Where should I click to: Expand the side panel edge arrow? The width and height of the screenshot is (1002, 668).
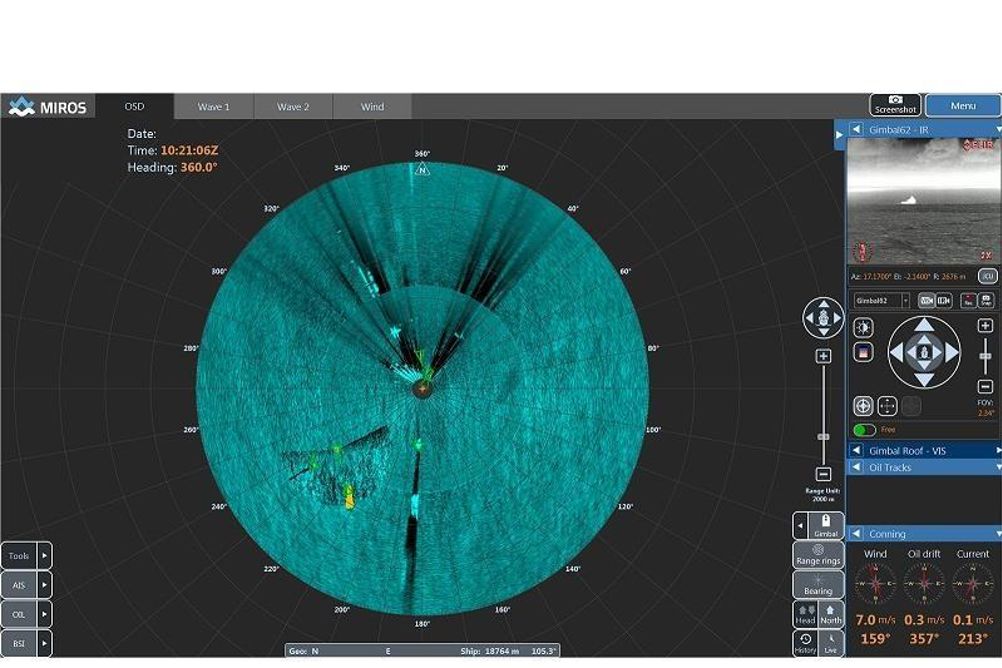pos(840,135)
